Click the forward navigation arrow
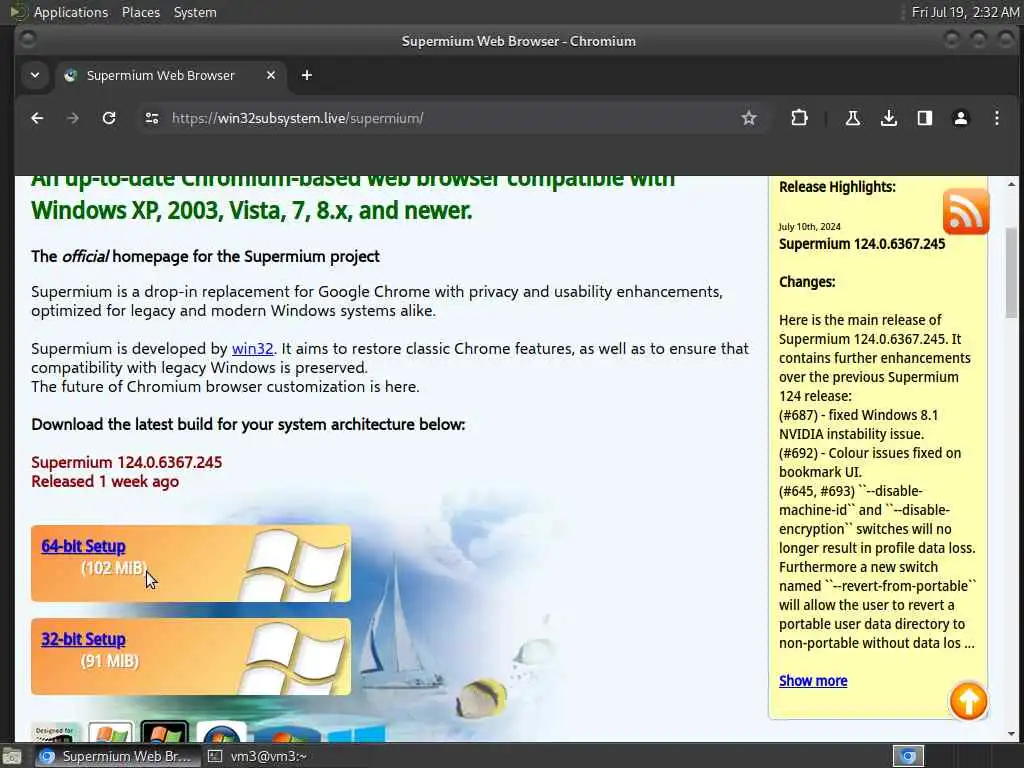The height and width of the screenshot is (768, 1024). (72, 118)
